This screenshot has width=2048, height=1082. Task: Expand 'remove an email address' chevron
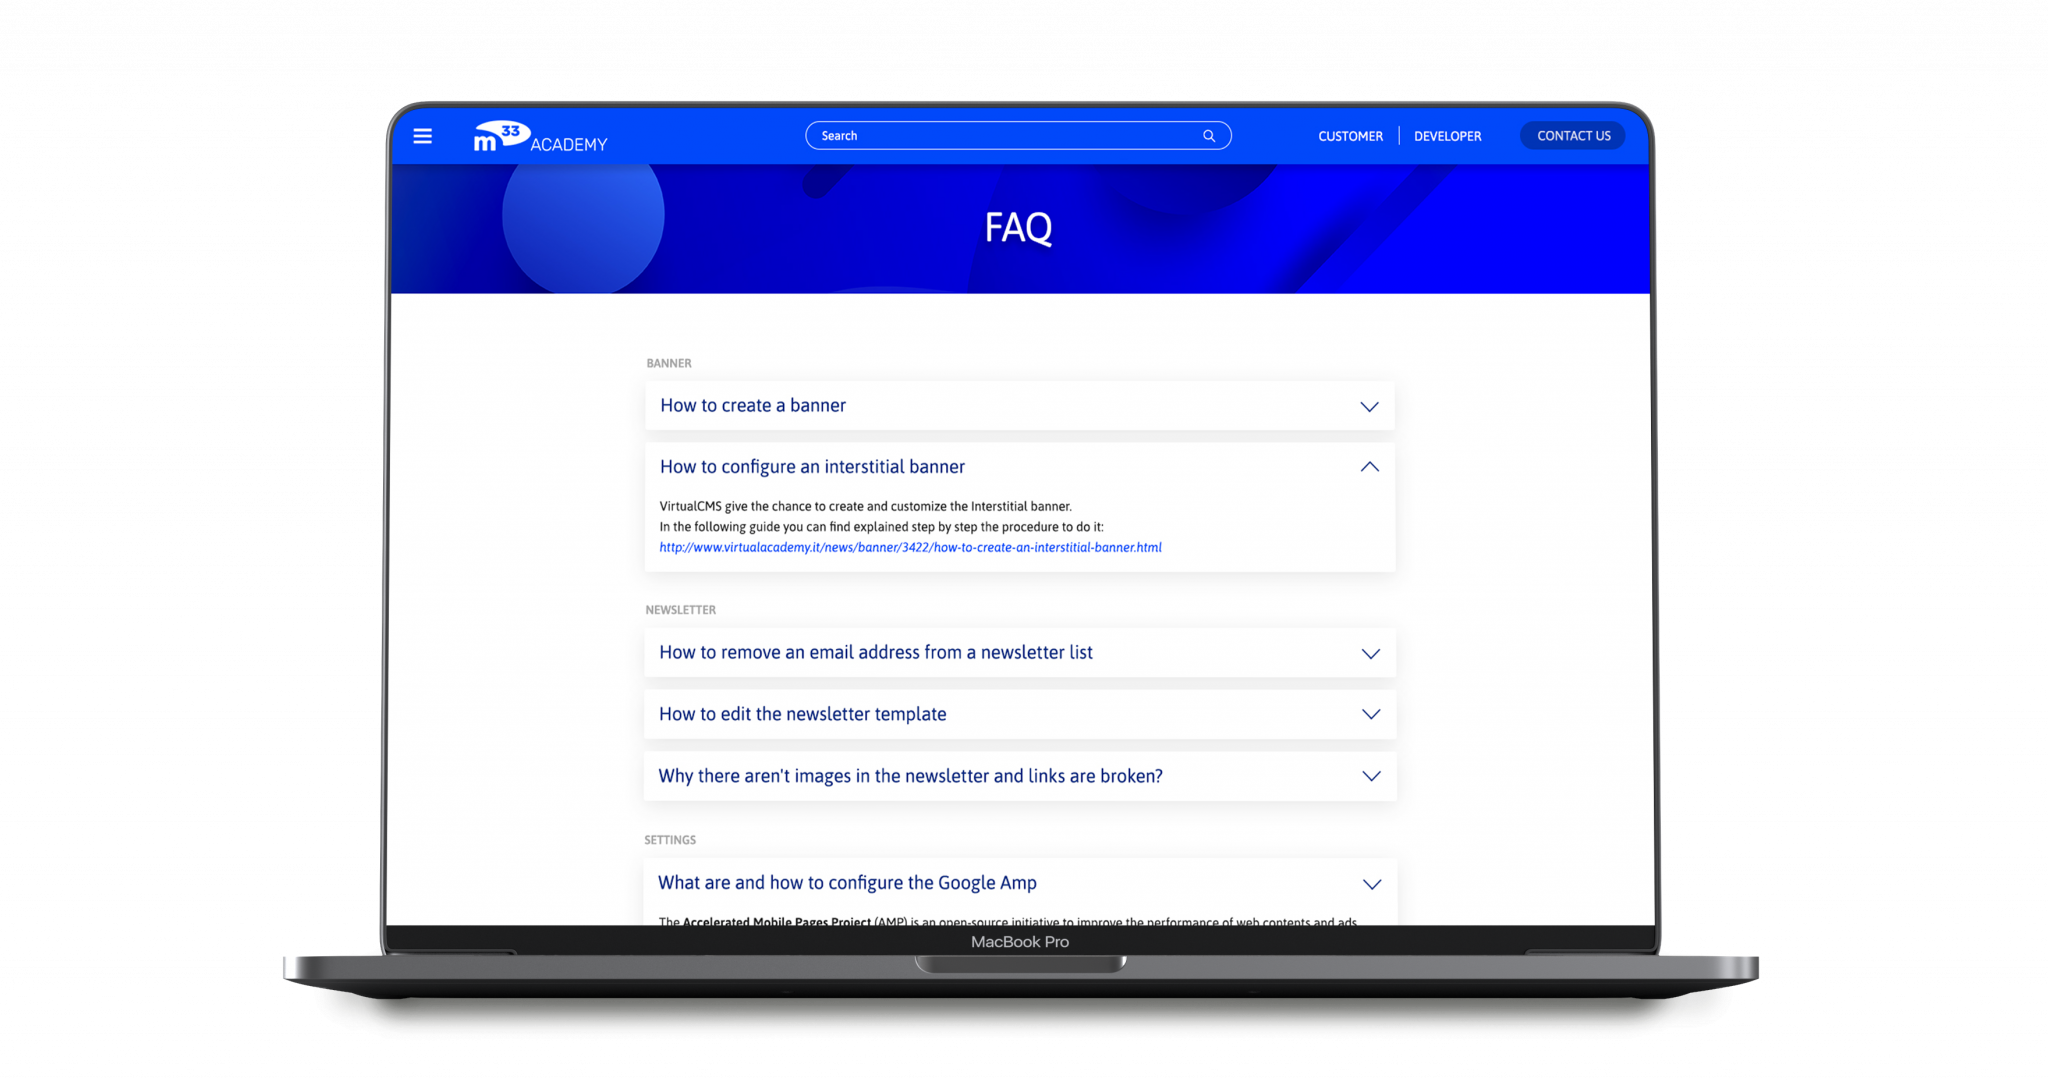[x=1370, y=654]
